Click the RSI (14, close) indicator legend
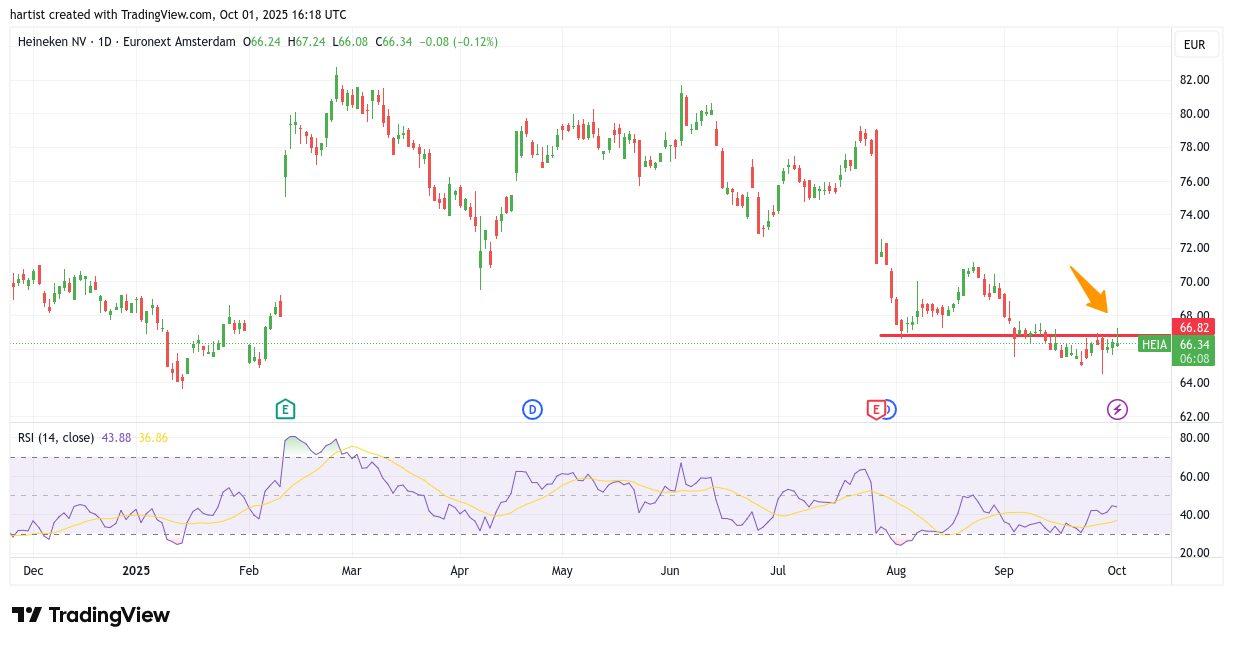The image size is (1233, 645). click(x=56, y=437)
